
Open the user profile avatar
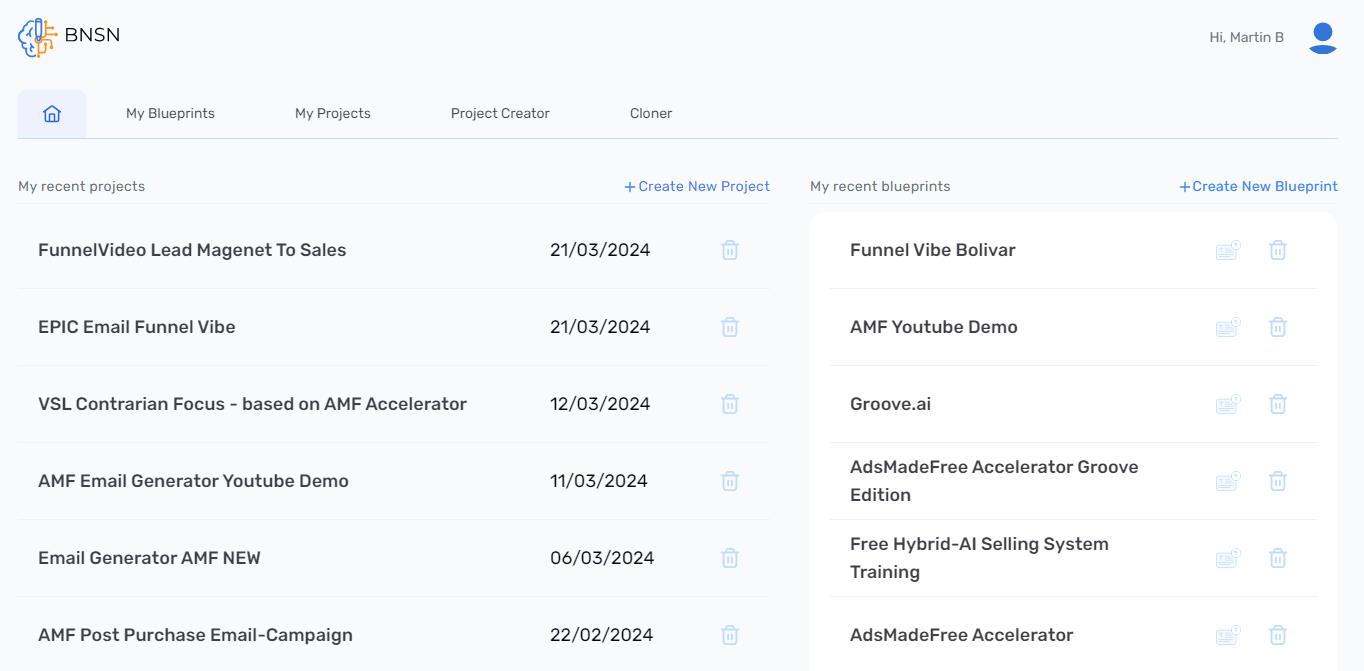click(1323, 38)
